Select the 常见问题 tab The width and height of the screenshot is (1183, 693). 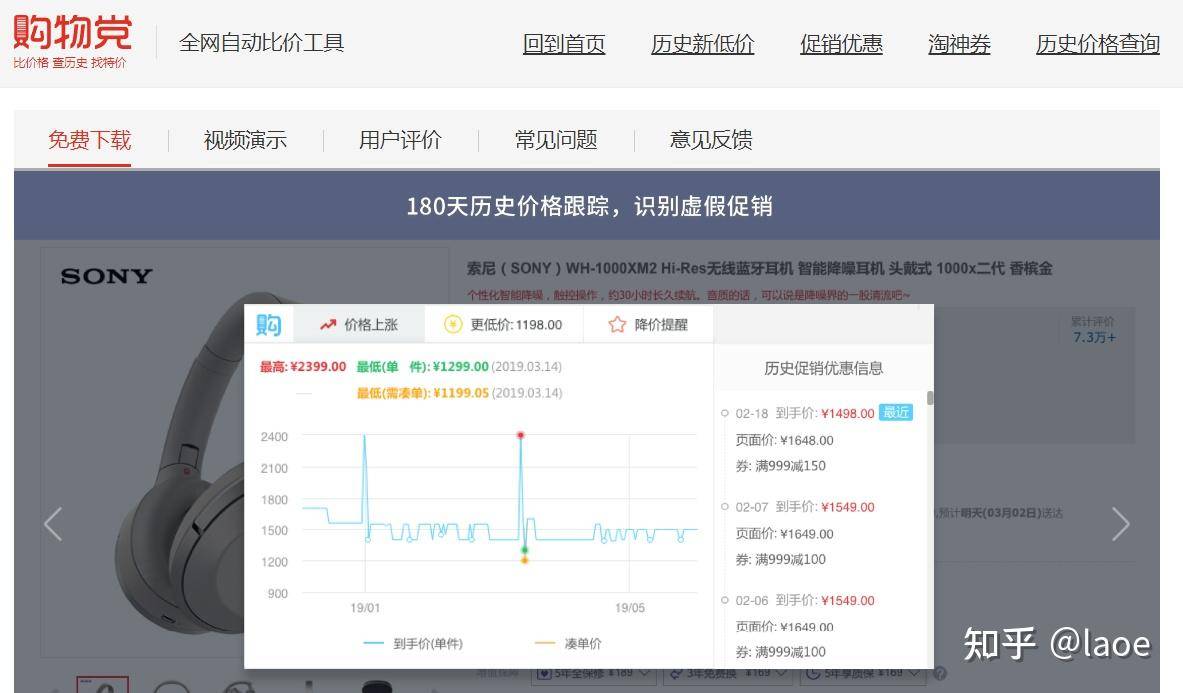(x=556, y=140)
